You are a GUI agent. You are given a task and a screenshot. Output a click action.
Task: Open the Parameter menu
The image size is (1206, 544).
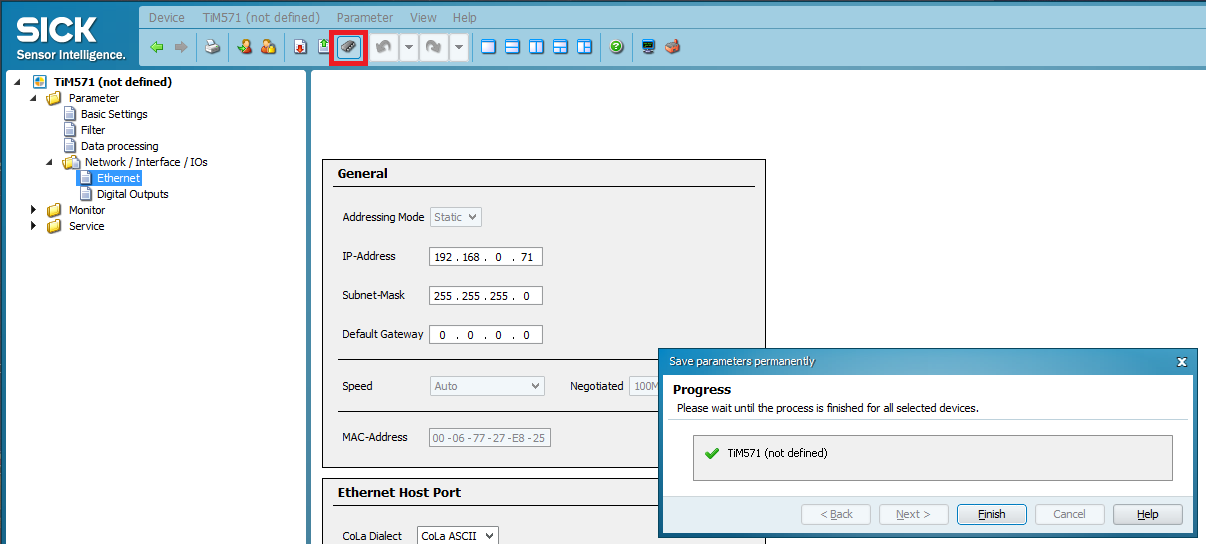(x=364, y=17)
